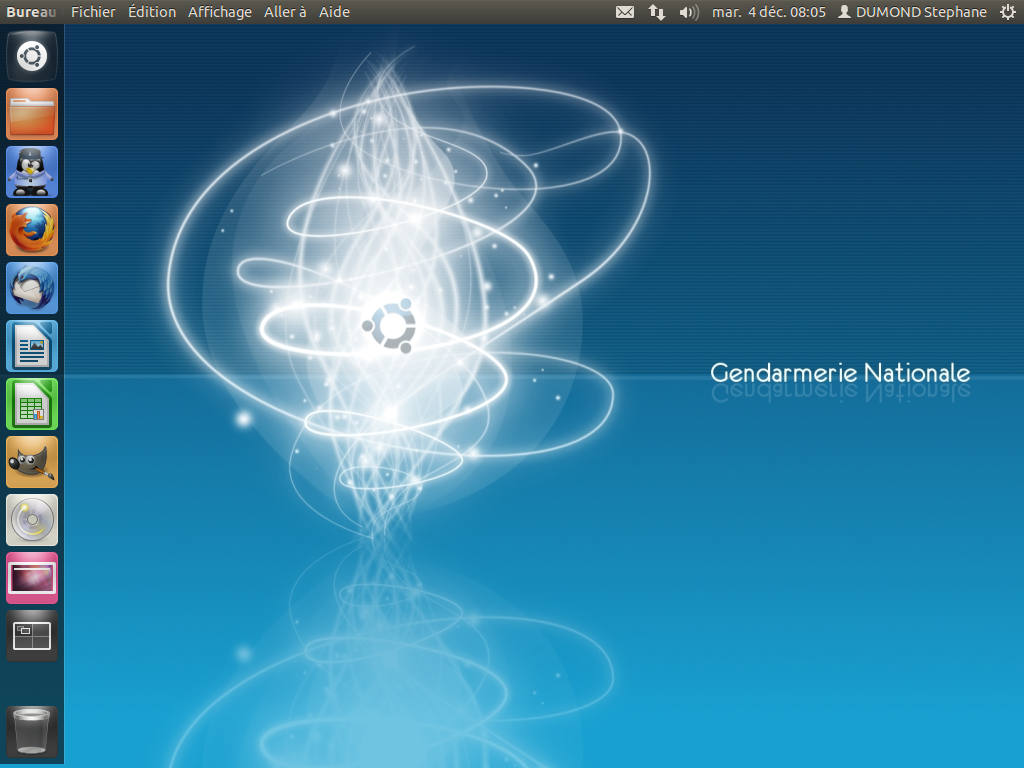Screen dimensions: 1024x768
Task: Open the network arrows indicator menu
Action: pyautogui.click(x=655, y=13)
